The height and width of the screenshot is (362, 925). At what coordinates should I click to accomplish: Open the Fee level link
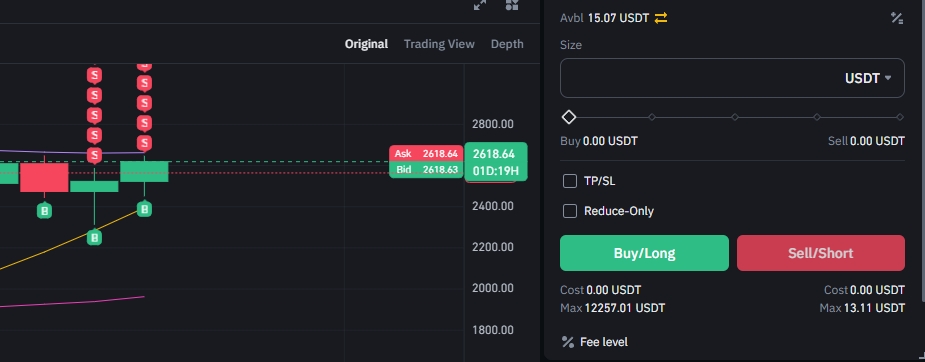tap(604, 342)
